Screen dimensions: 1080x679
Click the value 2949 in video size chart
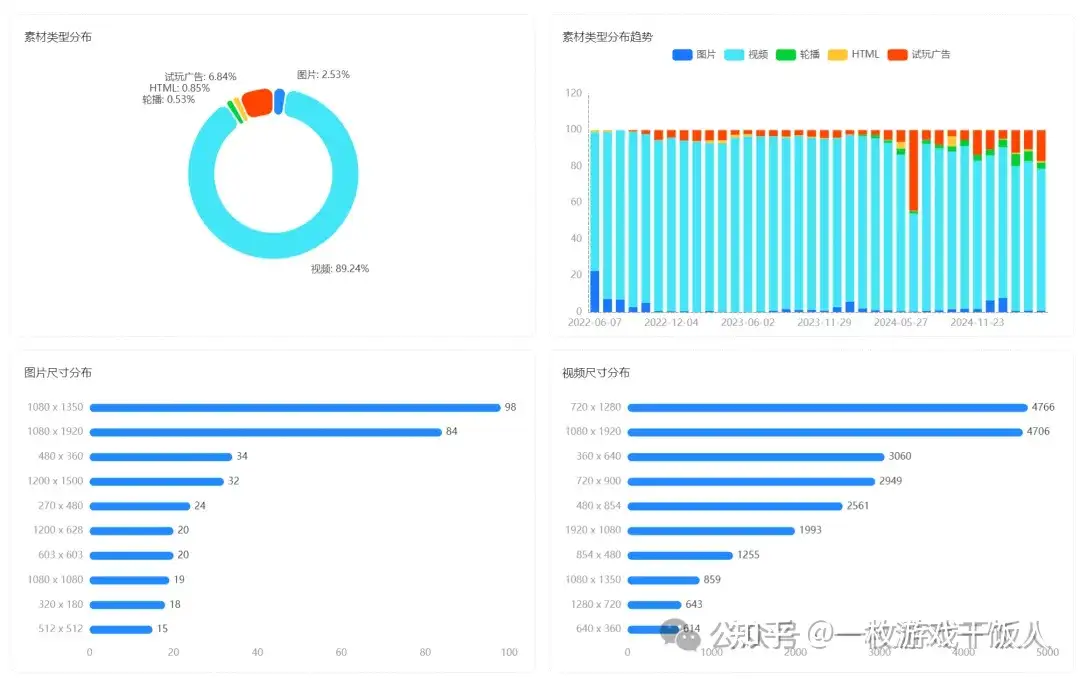click(x=891, y=481)
